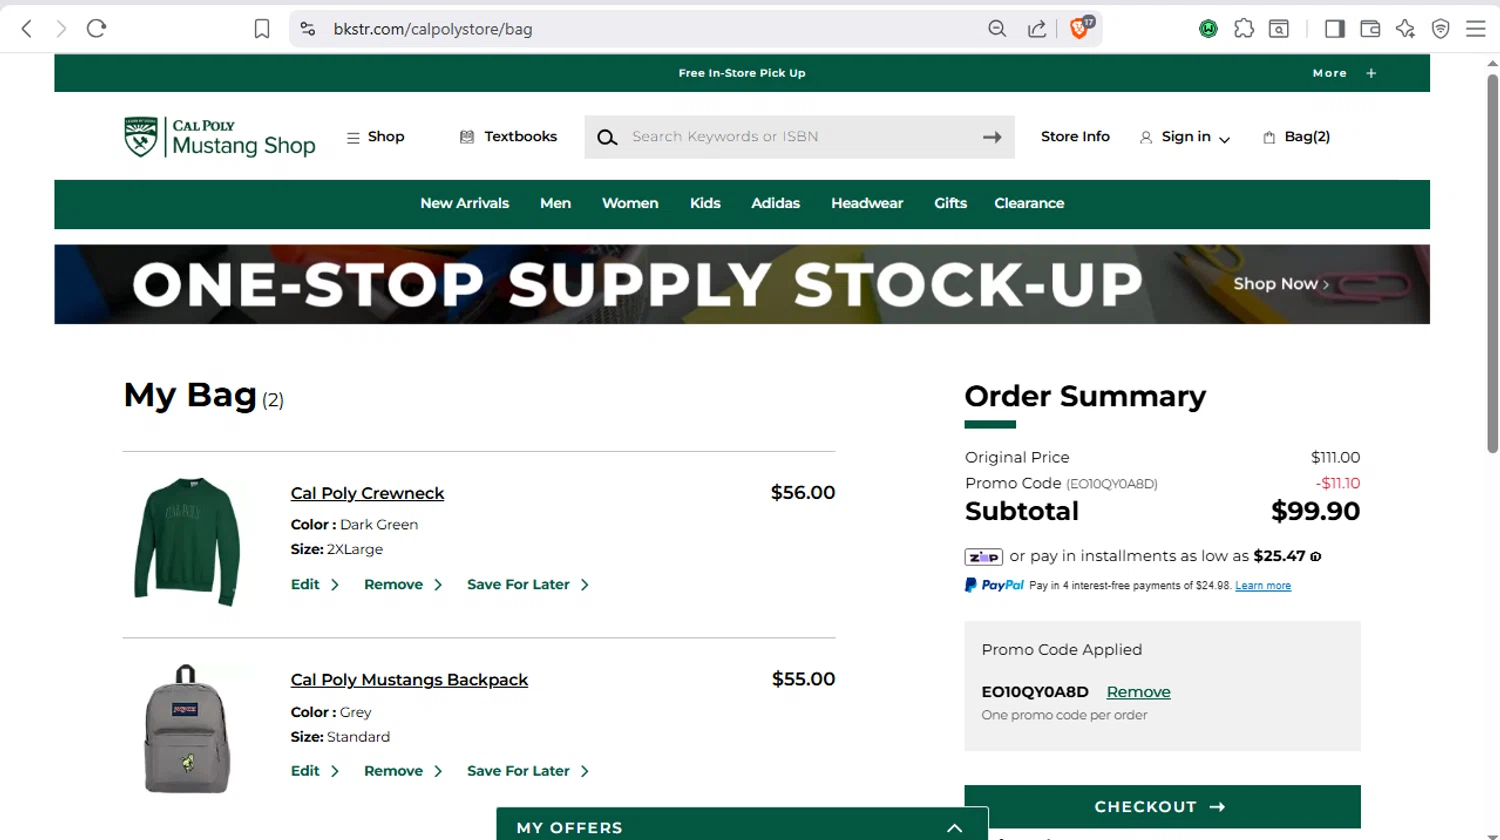This screenshot has width=1500, height=840.
Task: Click PayPal Learn more link
Action: click(x=1263, y=586)
